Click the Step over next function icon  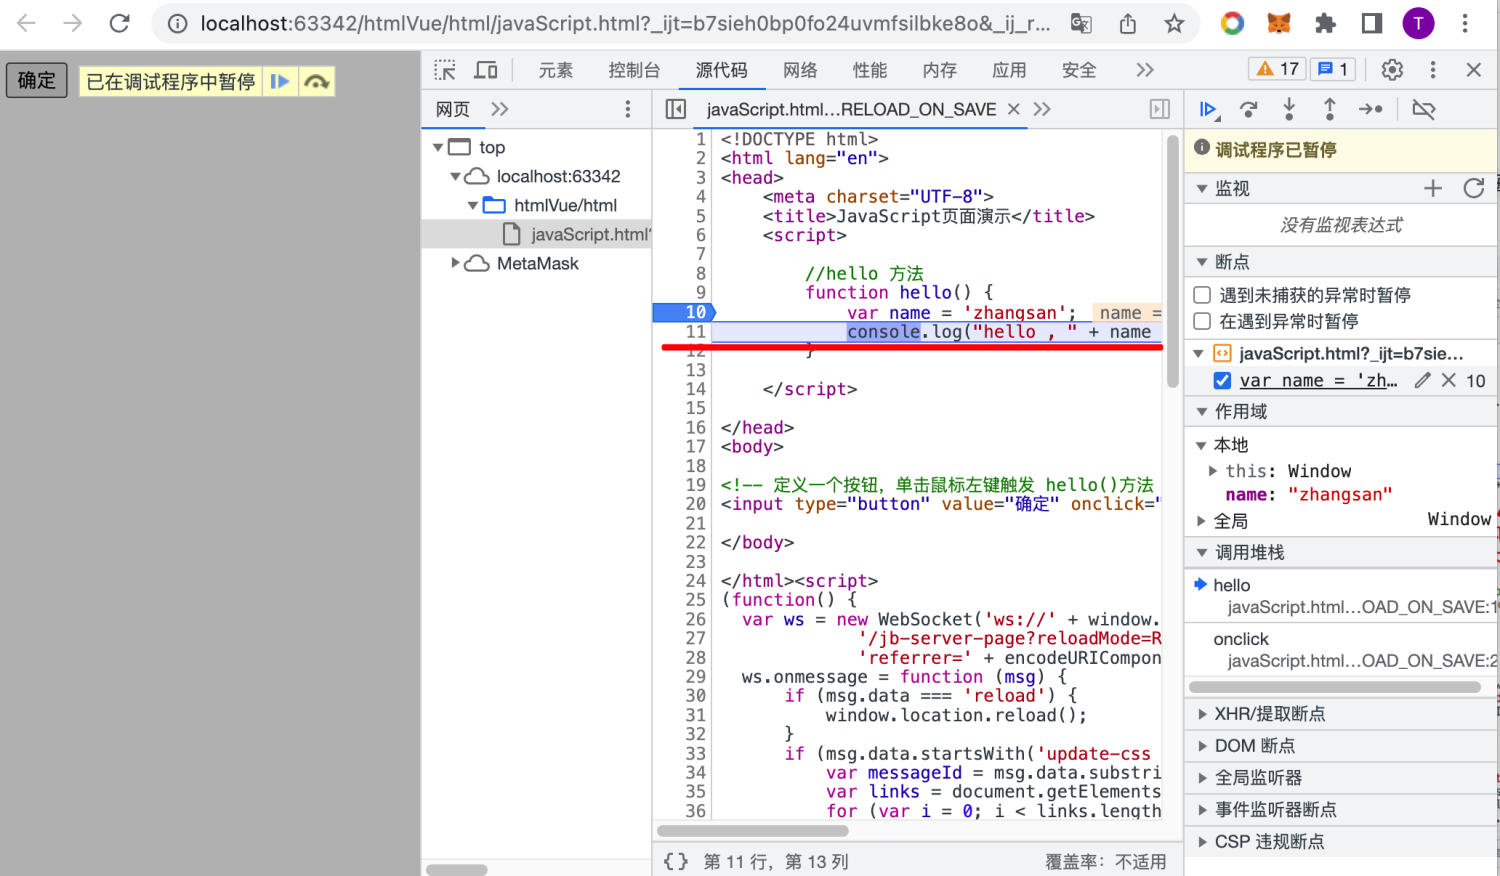[x=1248, y=109]
